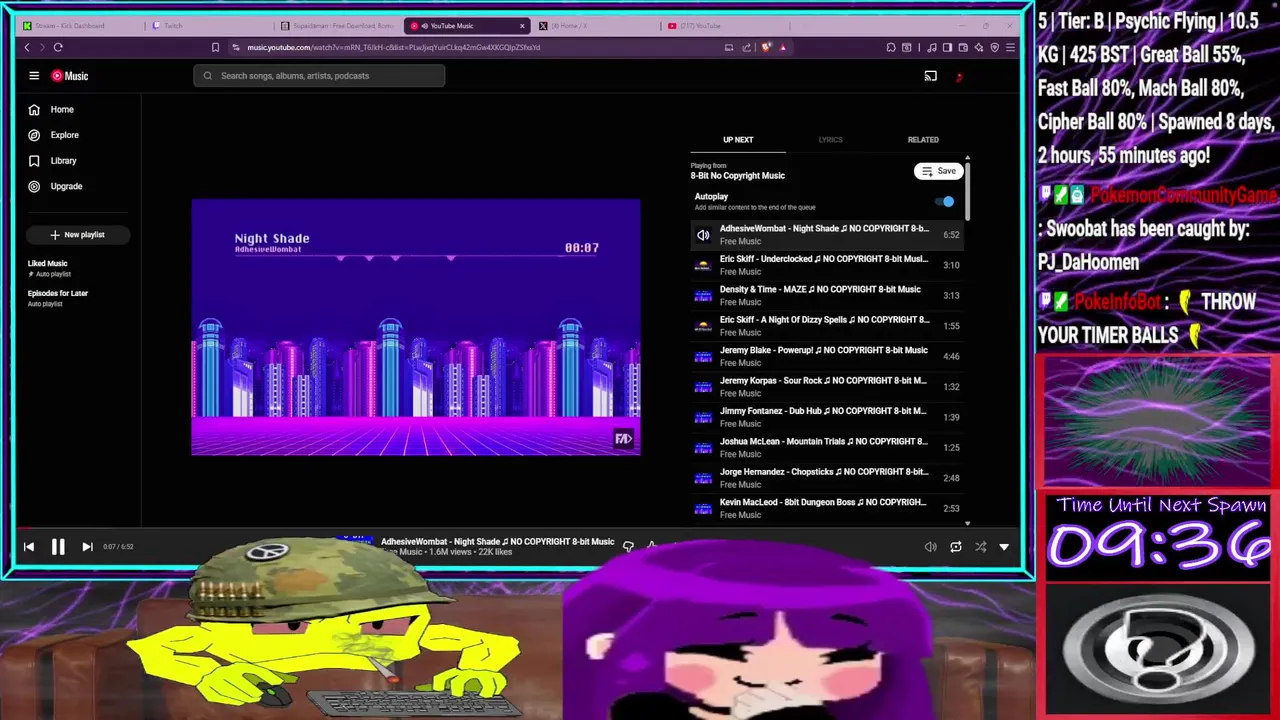Toggle repeat mode in player bar
Screen dimensions: 1280x720
955,547
